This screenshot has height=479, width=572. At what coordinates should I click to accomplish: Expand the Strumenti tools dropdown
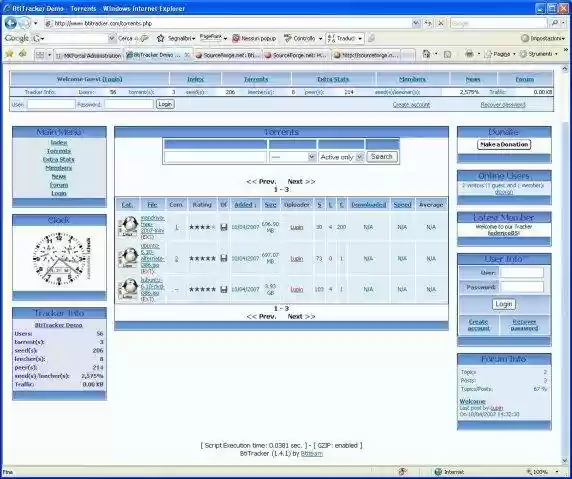point(557,54)
